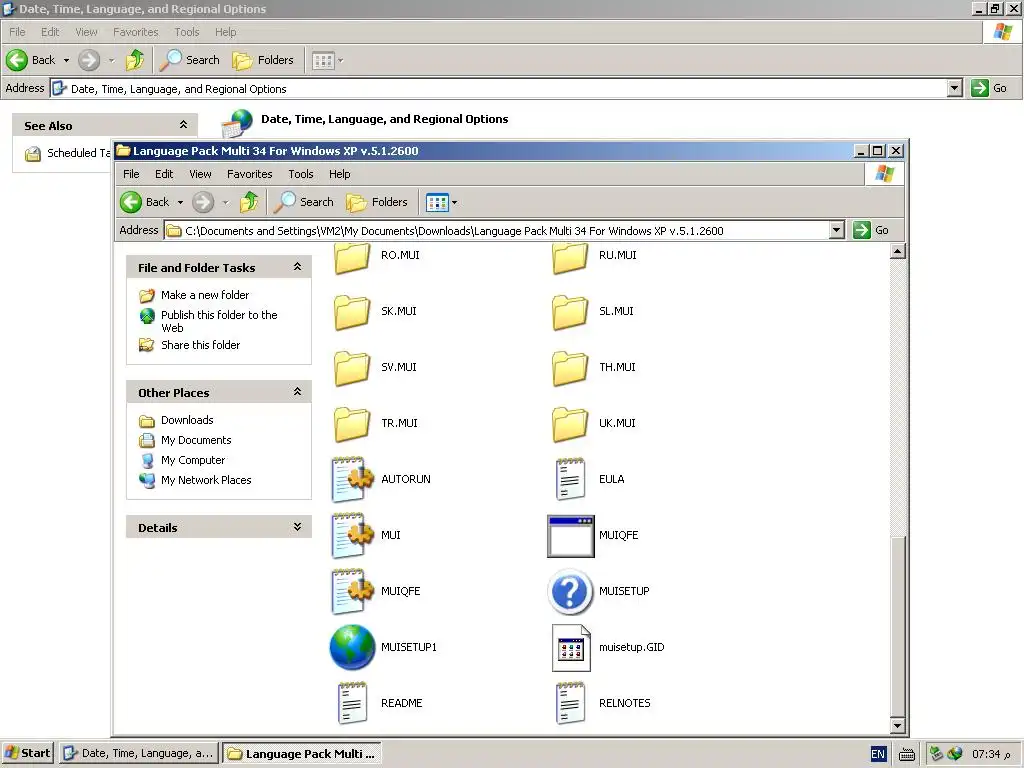Open File menu in Language Pack window

(x=131, y=174)
